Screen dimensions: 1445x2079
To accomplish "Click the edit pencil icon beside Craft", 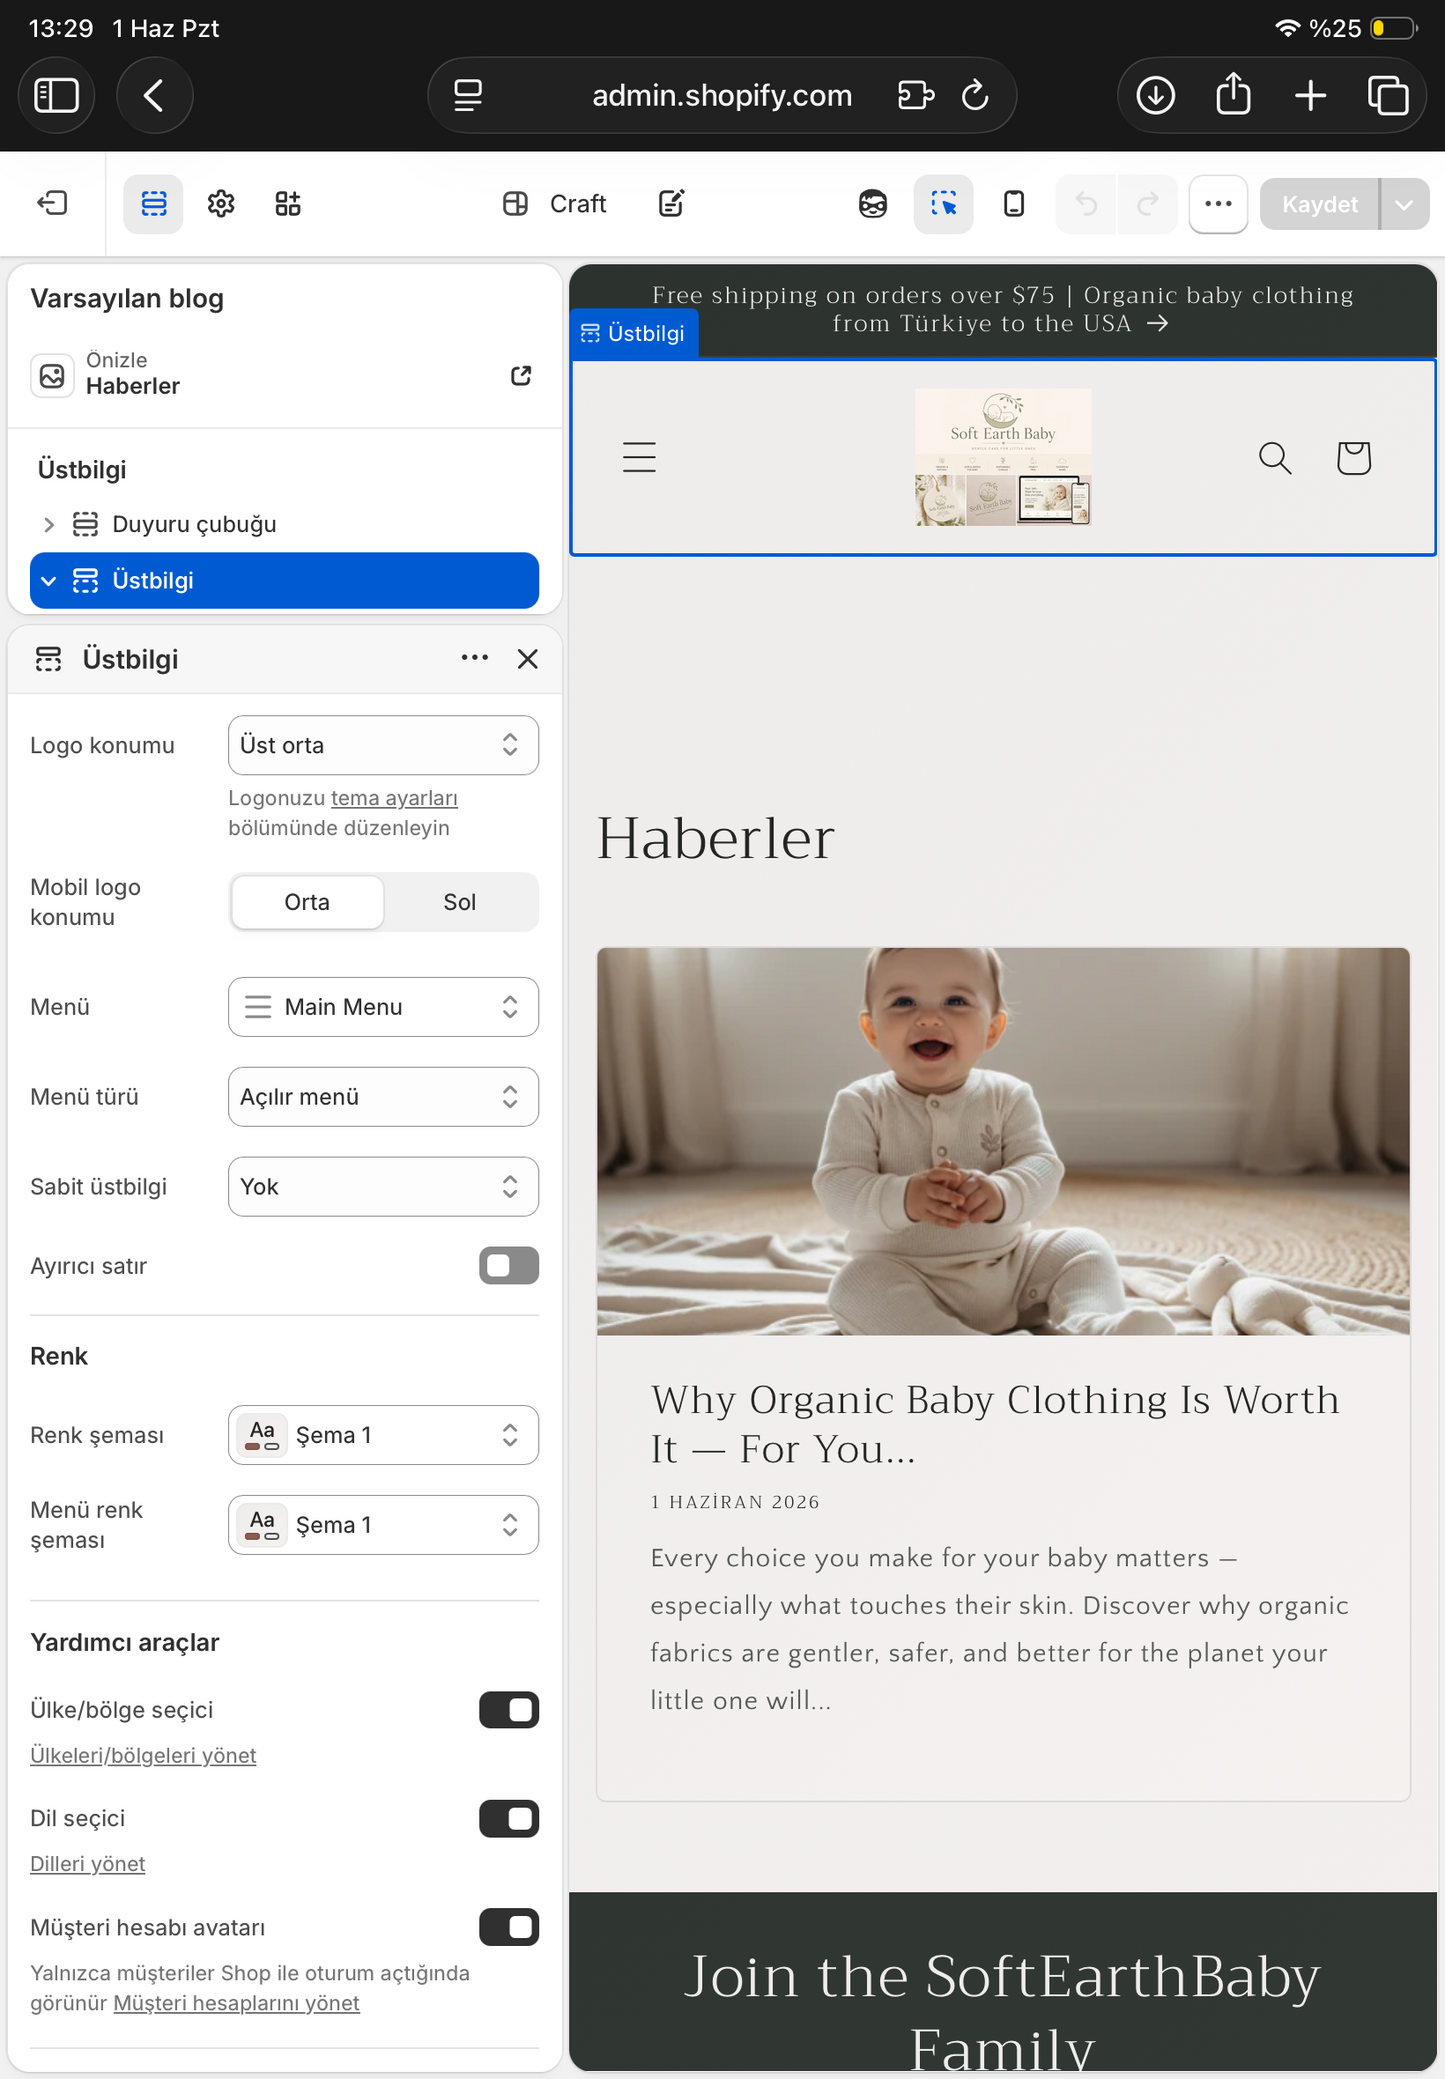I will click(x=671, y=204).
